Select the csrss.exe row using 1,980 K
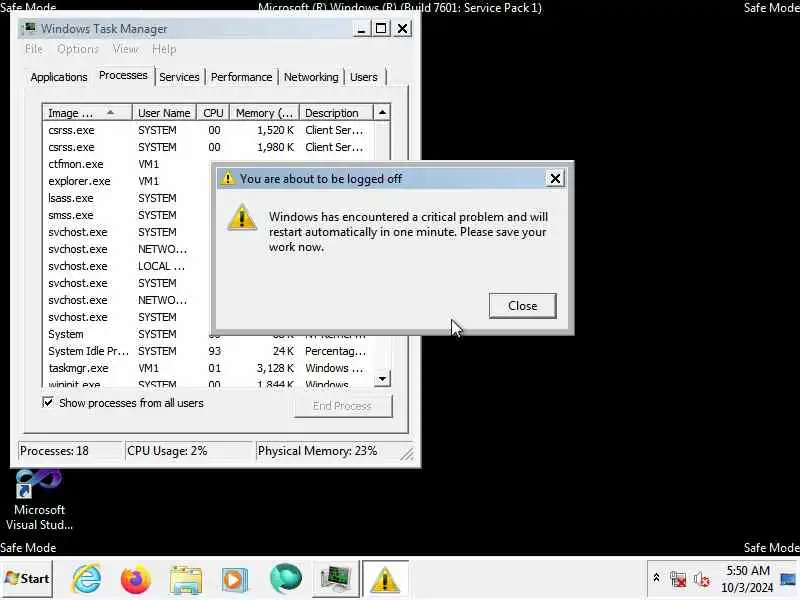The width and height of the screenshot is (800, 600). [209, 147]
